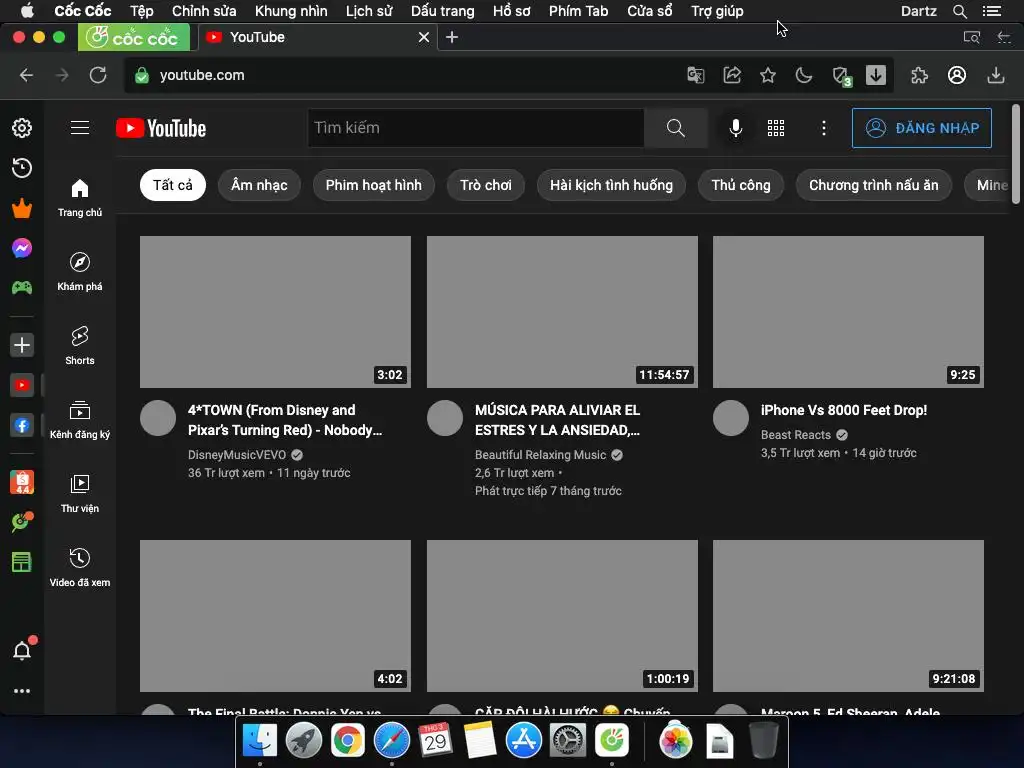Open Shorts in YouTube sidebar
This screenshot has height=768, width=1024.
pos(80,345)
